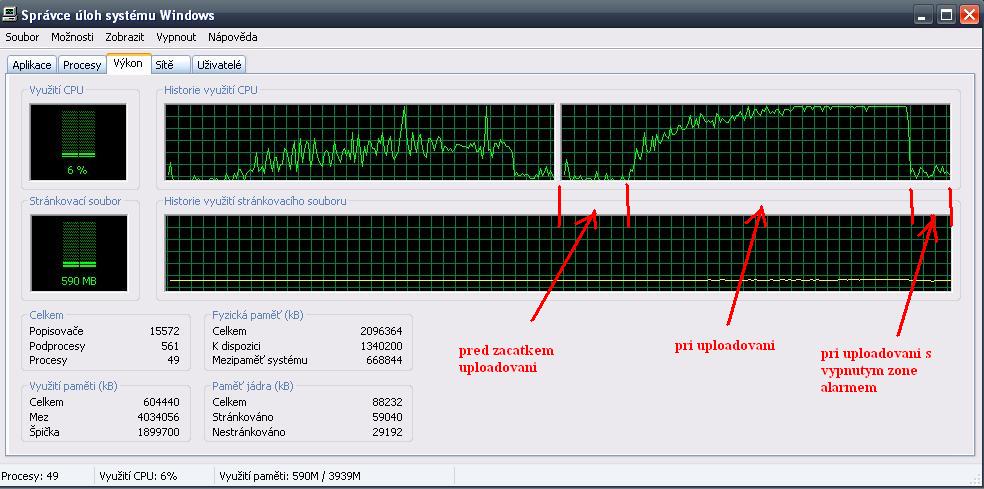984x489 pixels.
Task: Click the Mez value 4034056
Action: click(x=158, y=417)
